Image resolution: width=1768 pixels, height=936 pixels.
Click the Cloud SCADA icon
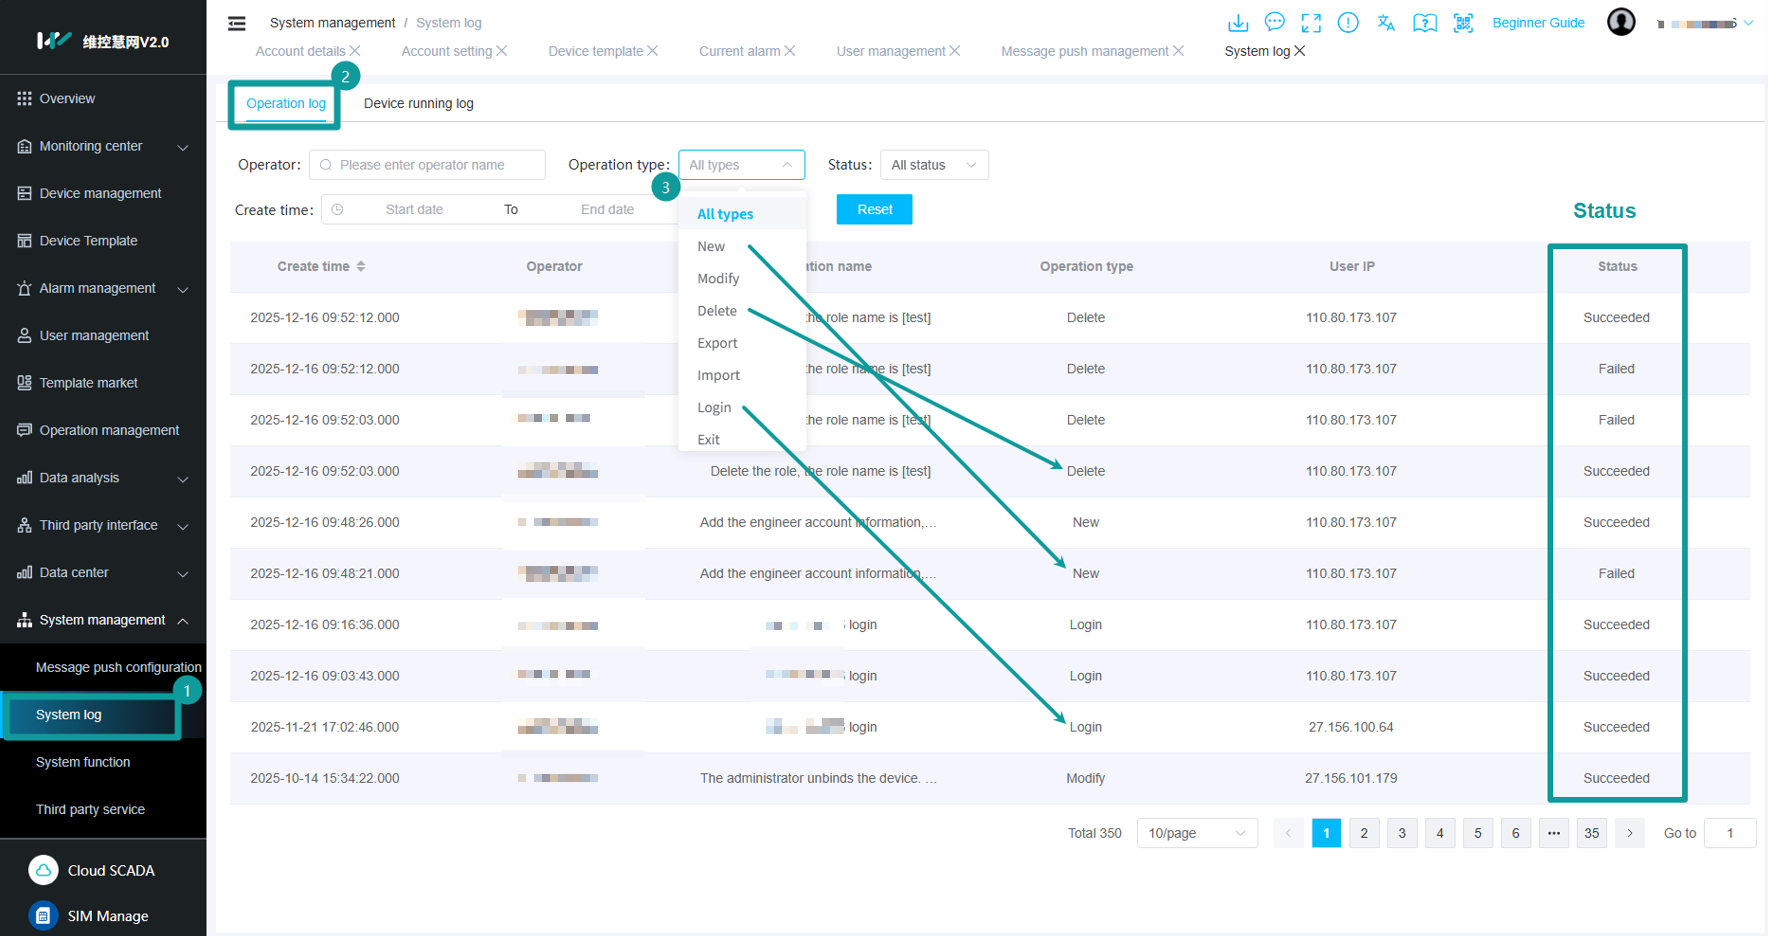coord(43,870)
